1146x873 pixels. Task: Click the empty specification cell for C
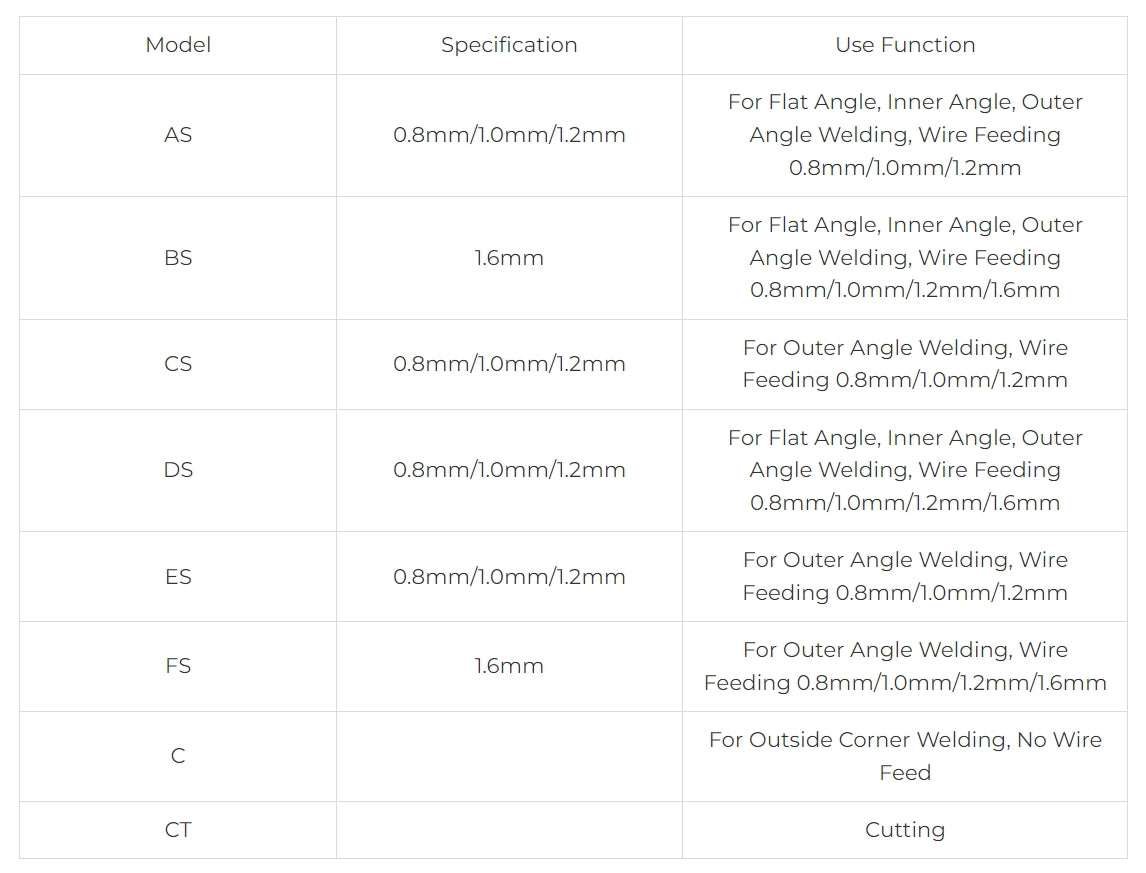(x=509, y=756)
